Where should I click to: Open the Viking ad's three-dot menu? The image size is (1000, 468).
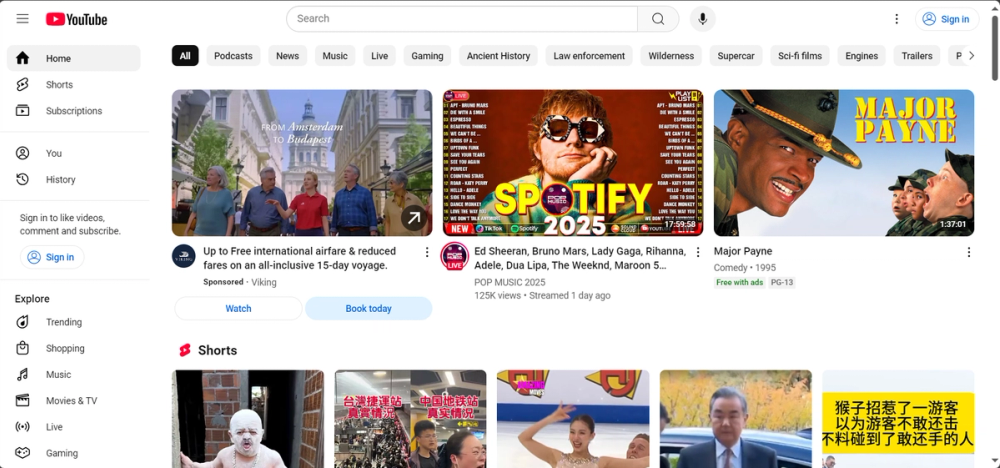pyautogui.click(x=427, y=252)
